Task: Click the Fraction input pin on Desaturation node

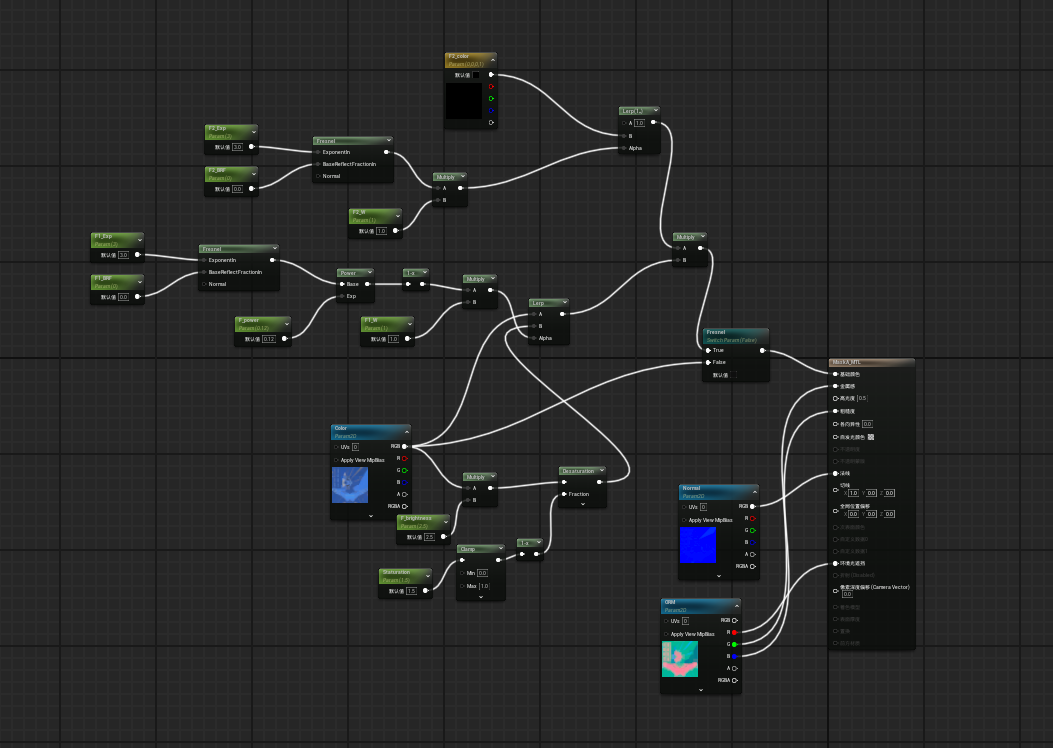Action: point(564,494)
